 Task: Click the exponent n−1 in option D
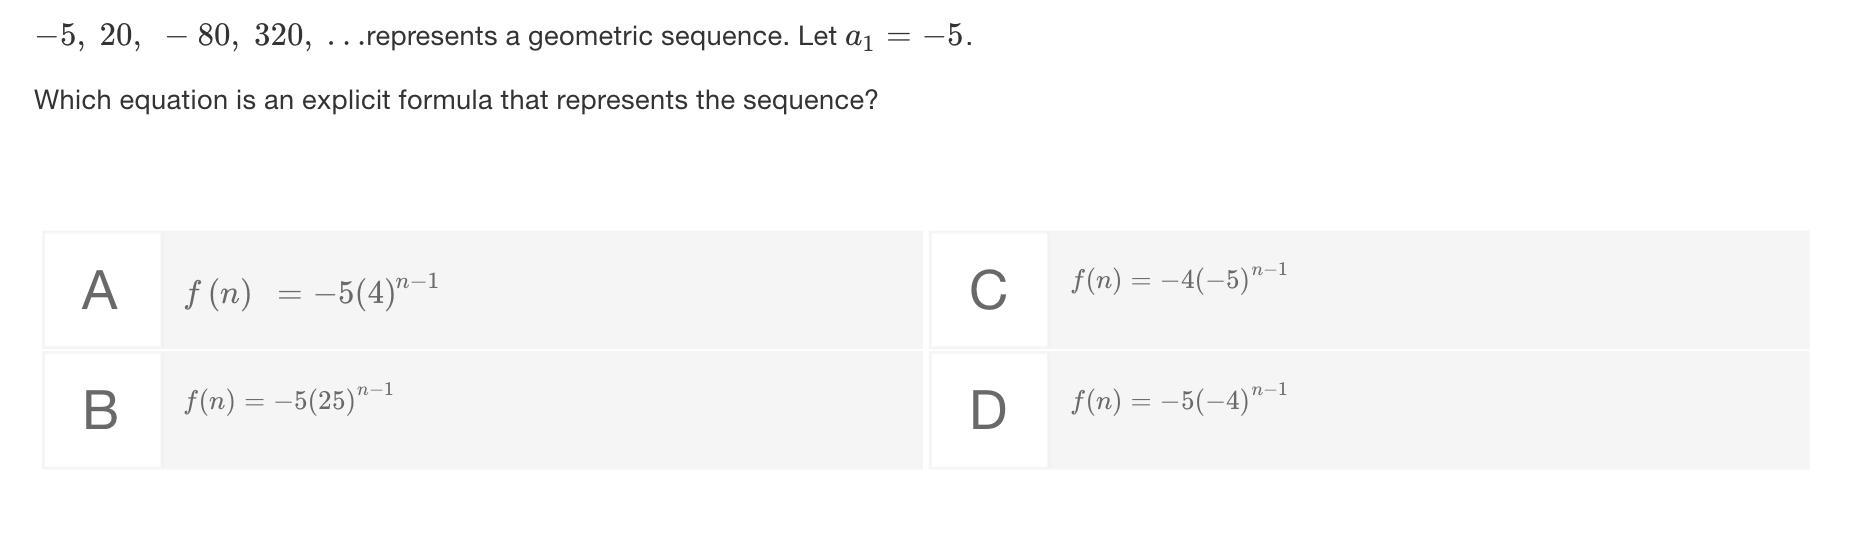click(x=1268, y=389)
